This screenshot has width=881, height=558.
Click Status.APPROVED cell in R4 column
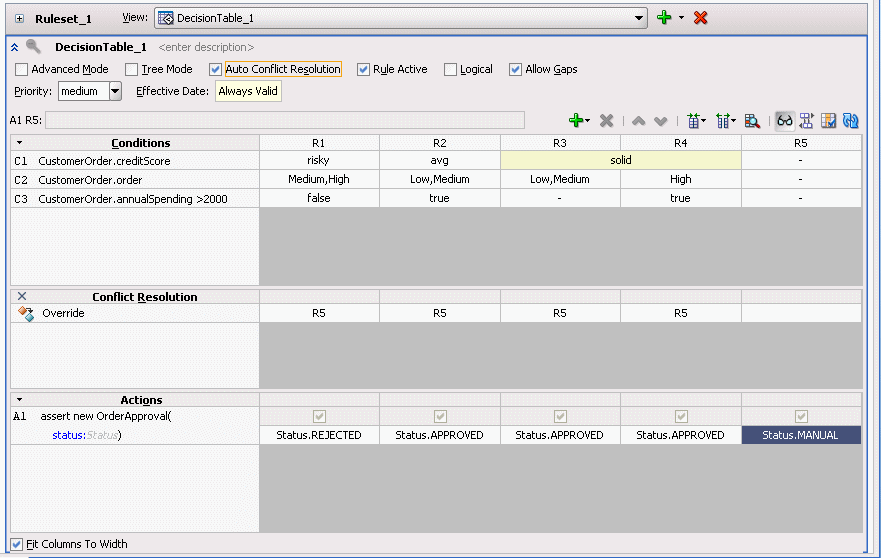point(680,435)
